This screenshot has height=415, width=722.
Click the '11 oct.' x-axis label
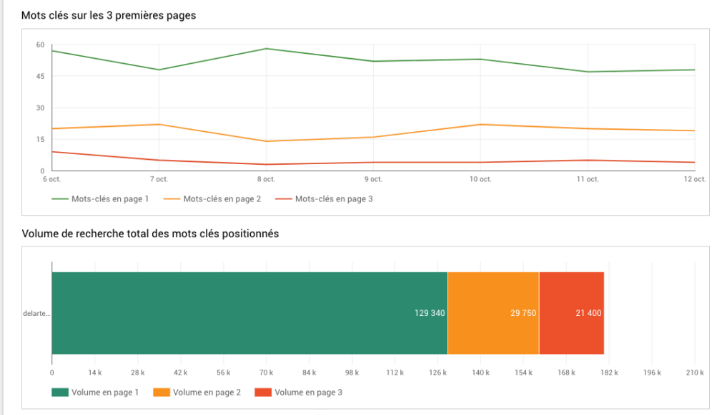(x=588, y=179)
